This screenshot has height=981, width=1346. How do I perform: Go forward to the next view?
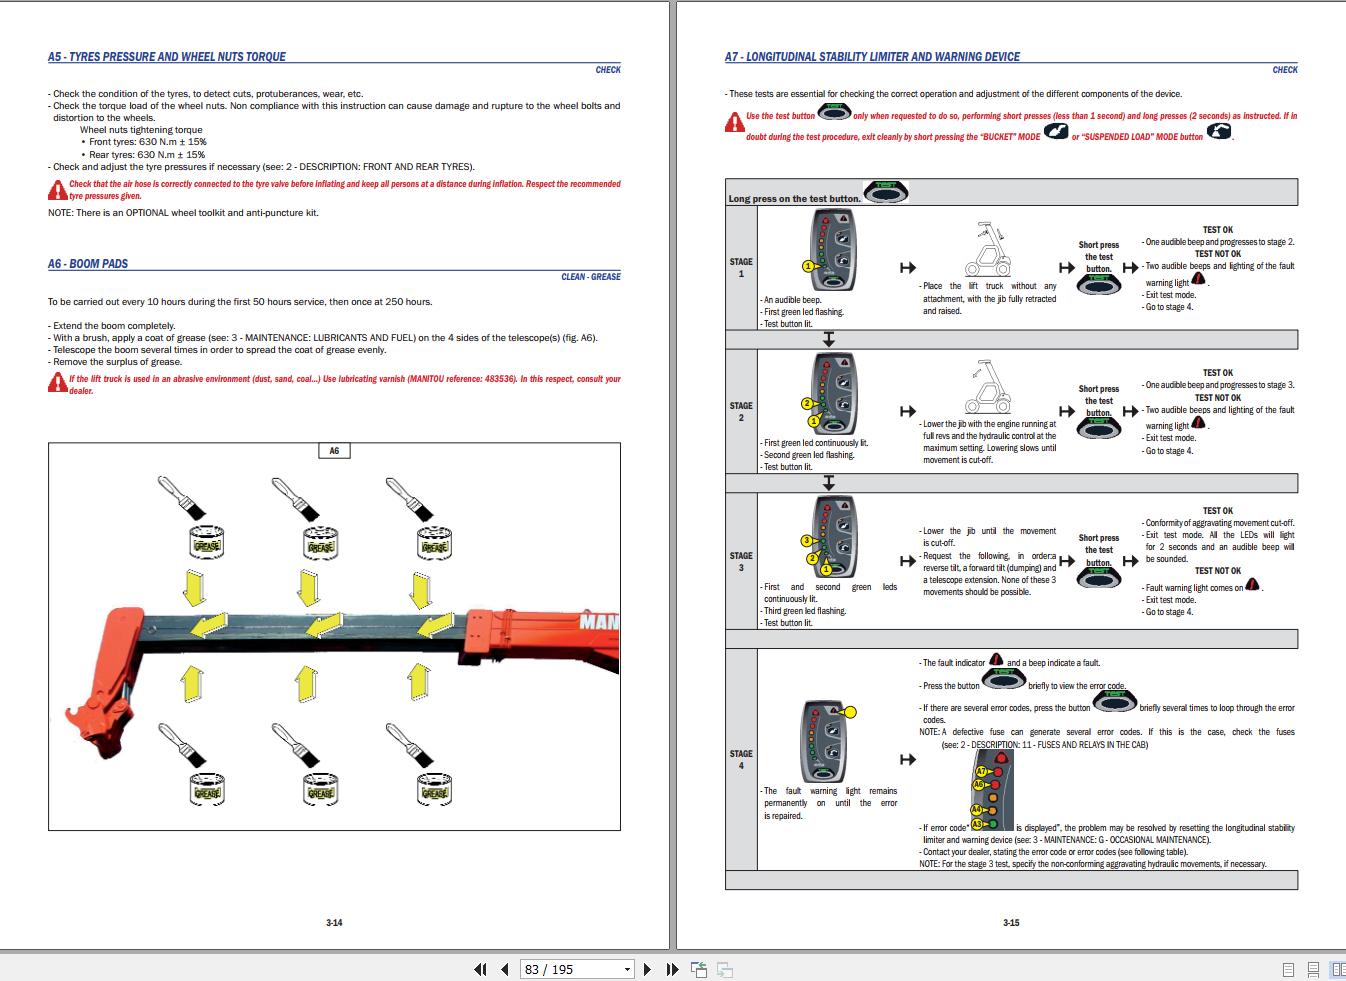(x=723, y=968)
